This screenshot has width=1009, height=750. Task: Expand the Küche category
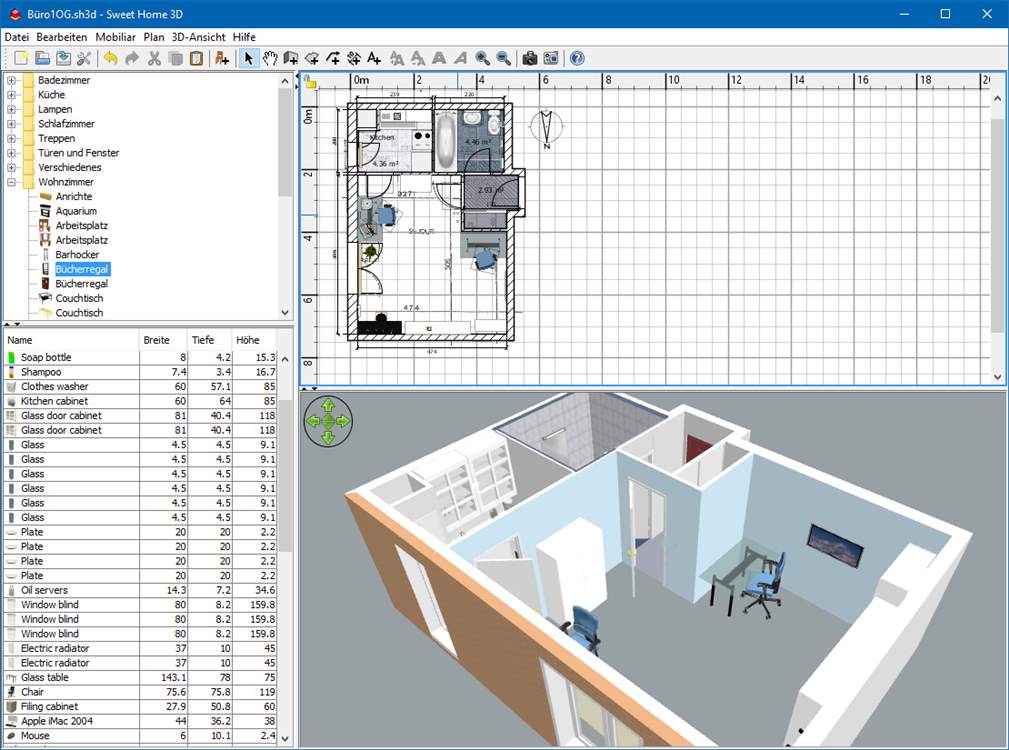point(11,95)
